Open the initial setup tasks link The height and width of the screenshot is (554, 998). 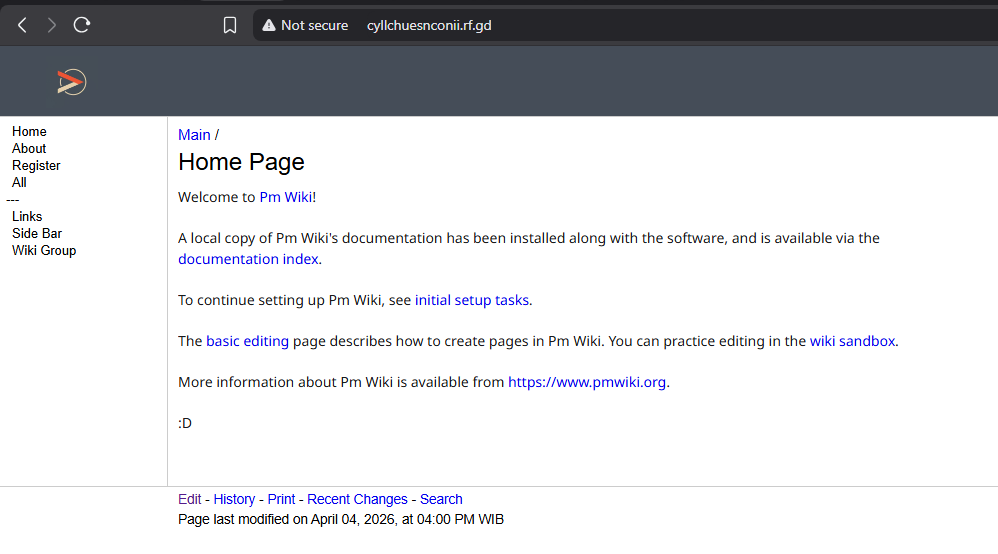coord(472,300)
